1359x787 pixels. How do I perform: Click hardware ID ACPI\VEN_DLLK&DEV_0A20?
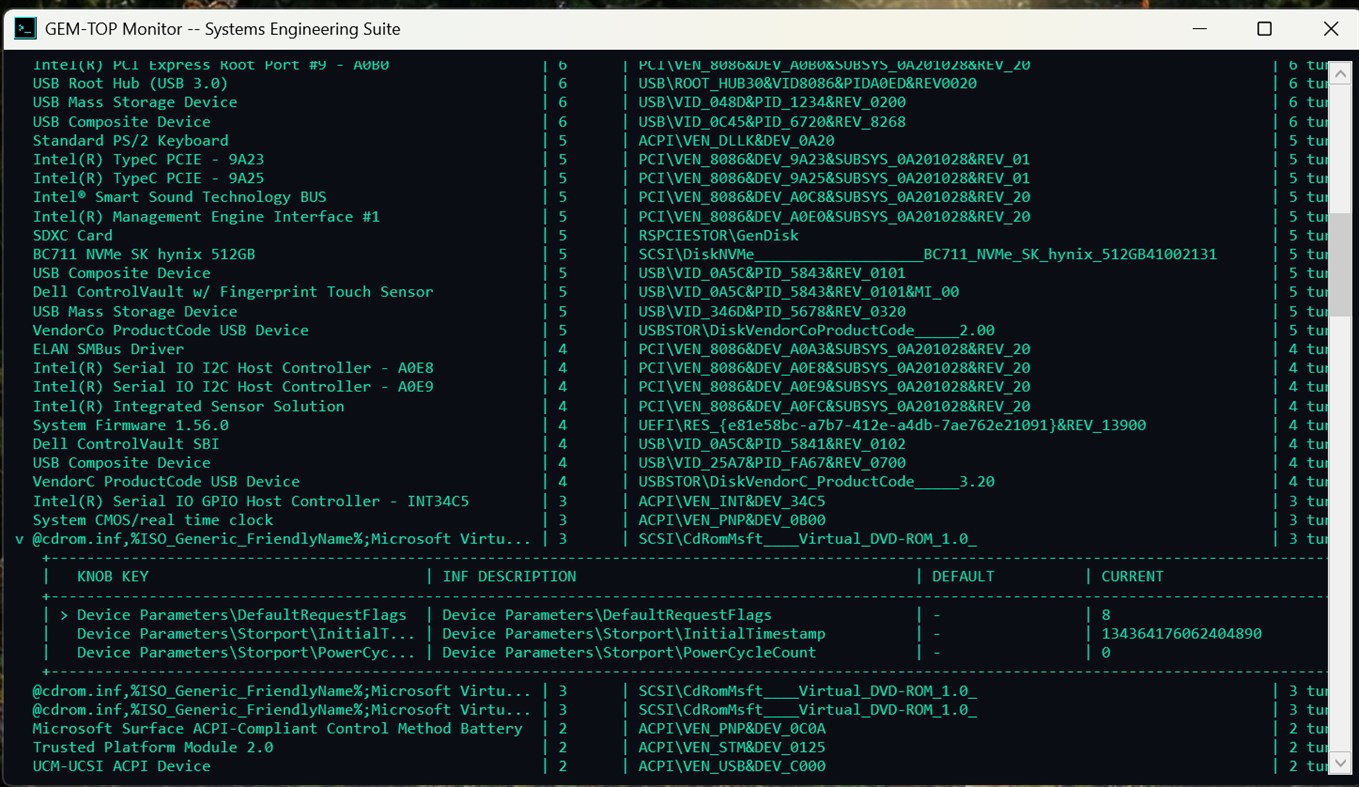737,141
